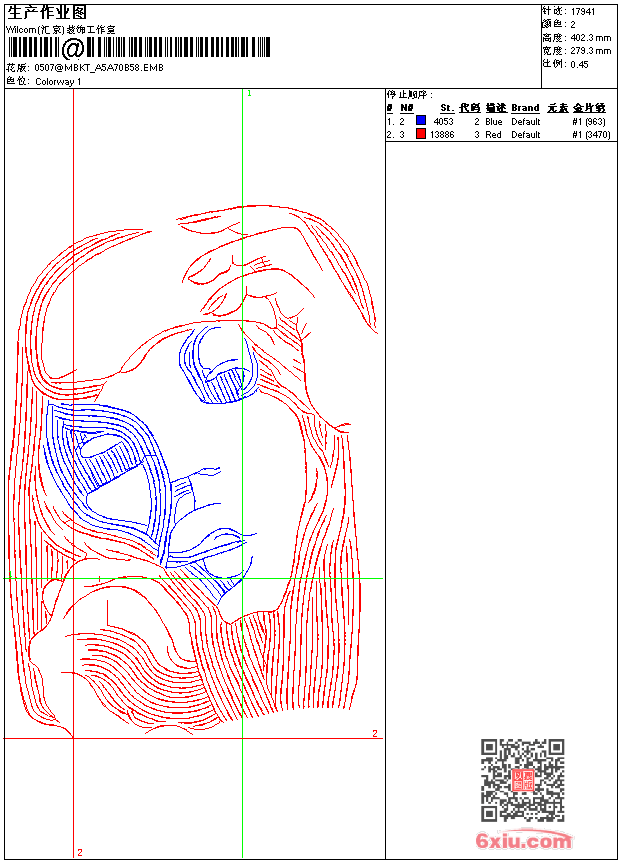Select the Colorway 1 value
This screenshot has width=620, height=860.
[x=58, y=81]
